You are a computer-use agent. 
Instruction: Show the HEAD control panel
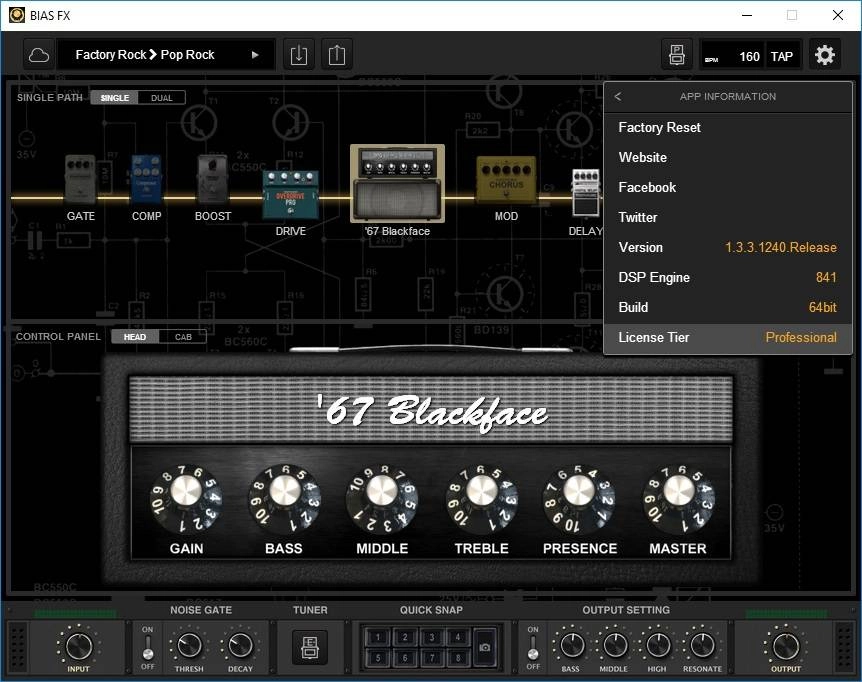pyautogui.click(x=135, y=337)
